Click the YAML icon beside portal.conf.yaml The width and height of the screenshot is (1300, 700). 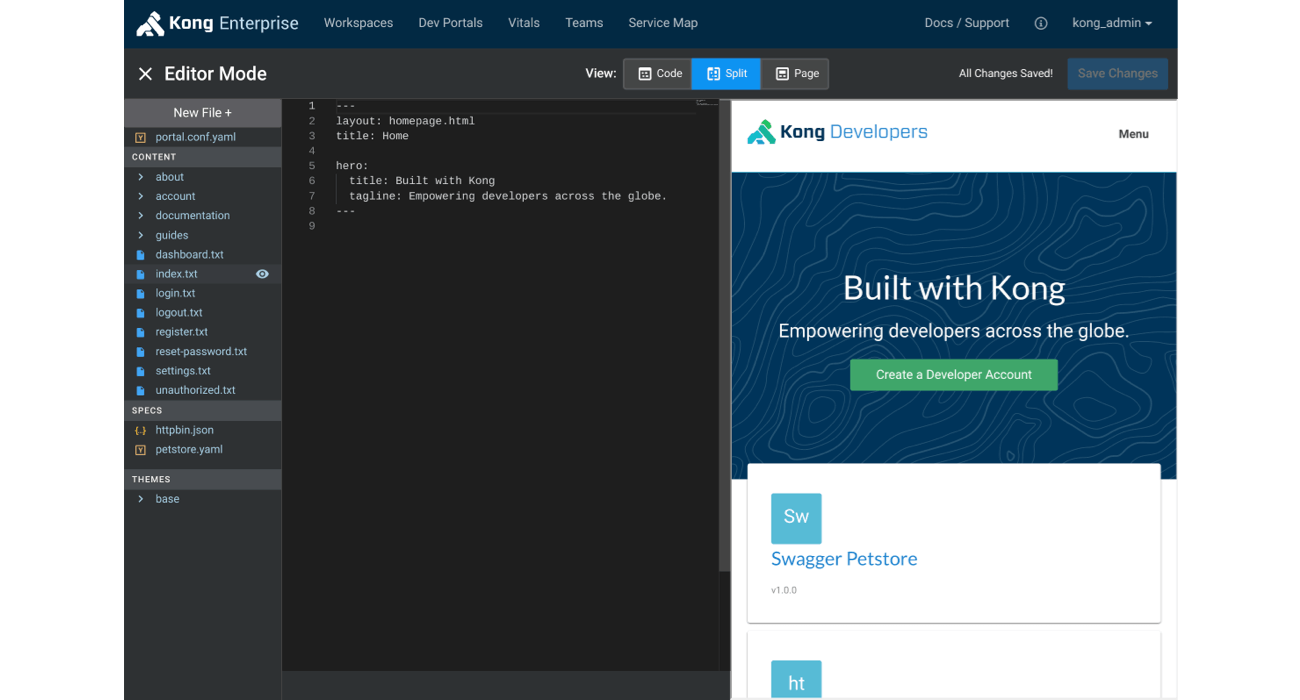tap(140, 137)
